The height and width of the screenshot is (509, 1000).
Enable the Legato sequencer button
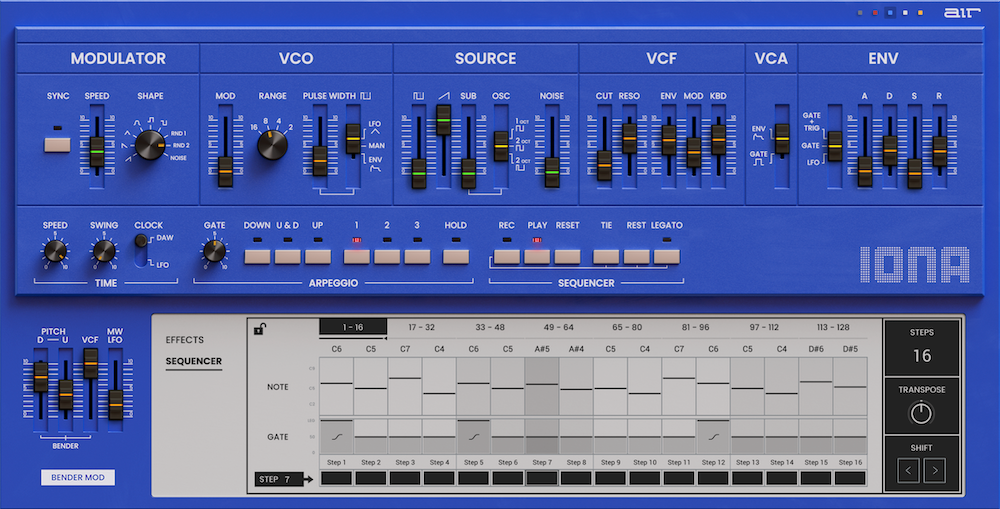[666, 256]
